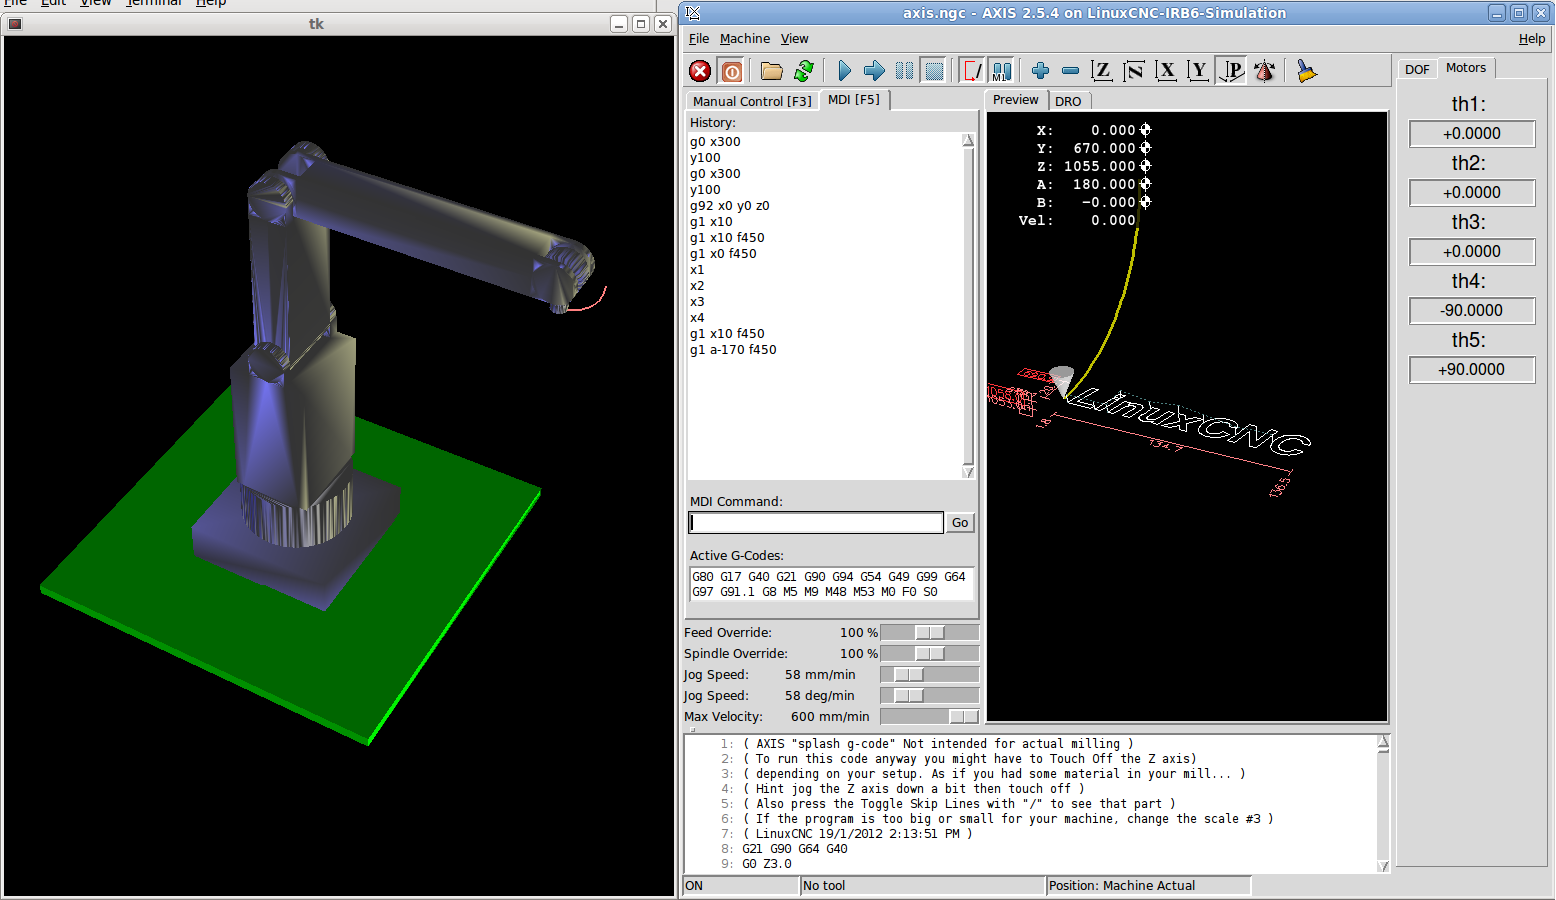This screenshot has height=900, width=1556.
Task: Click the tk window title icon
Action: tap(15, 24)
